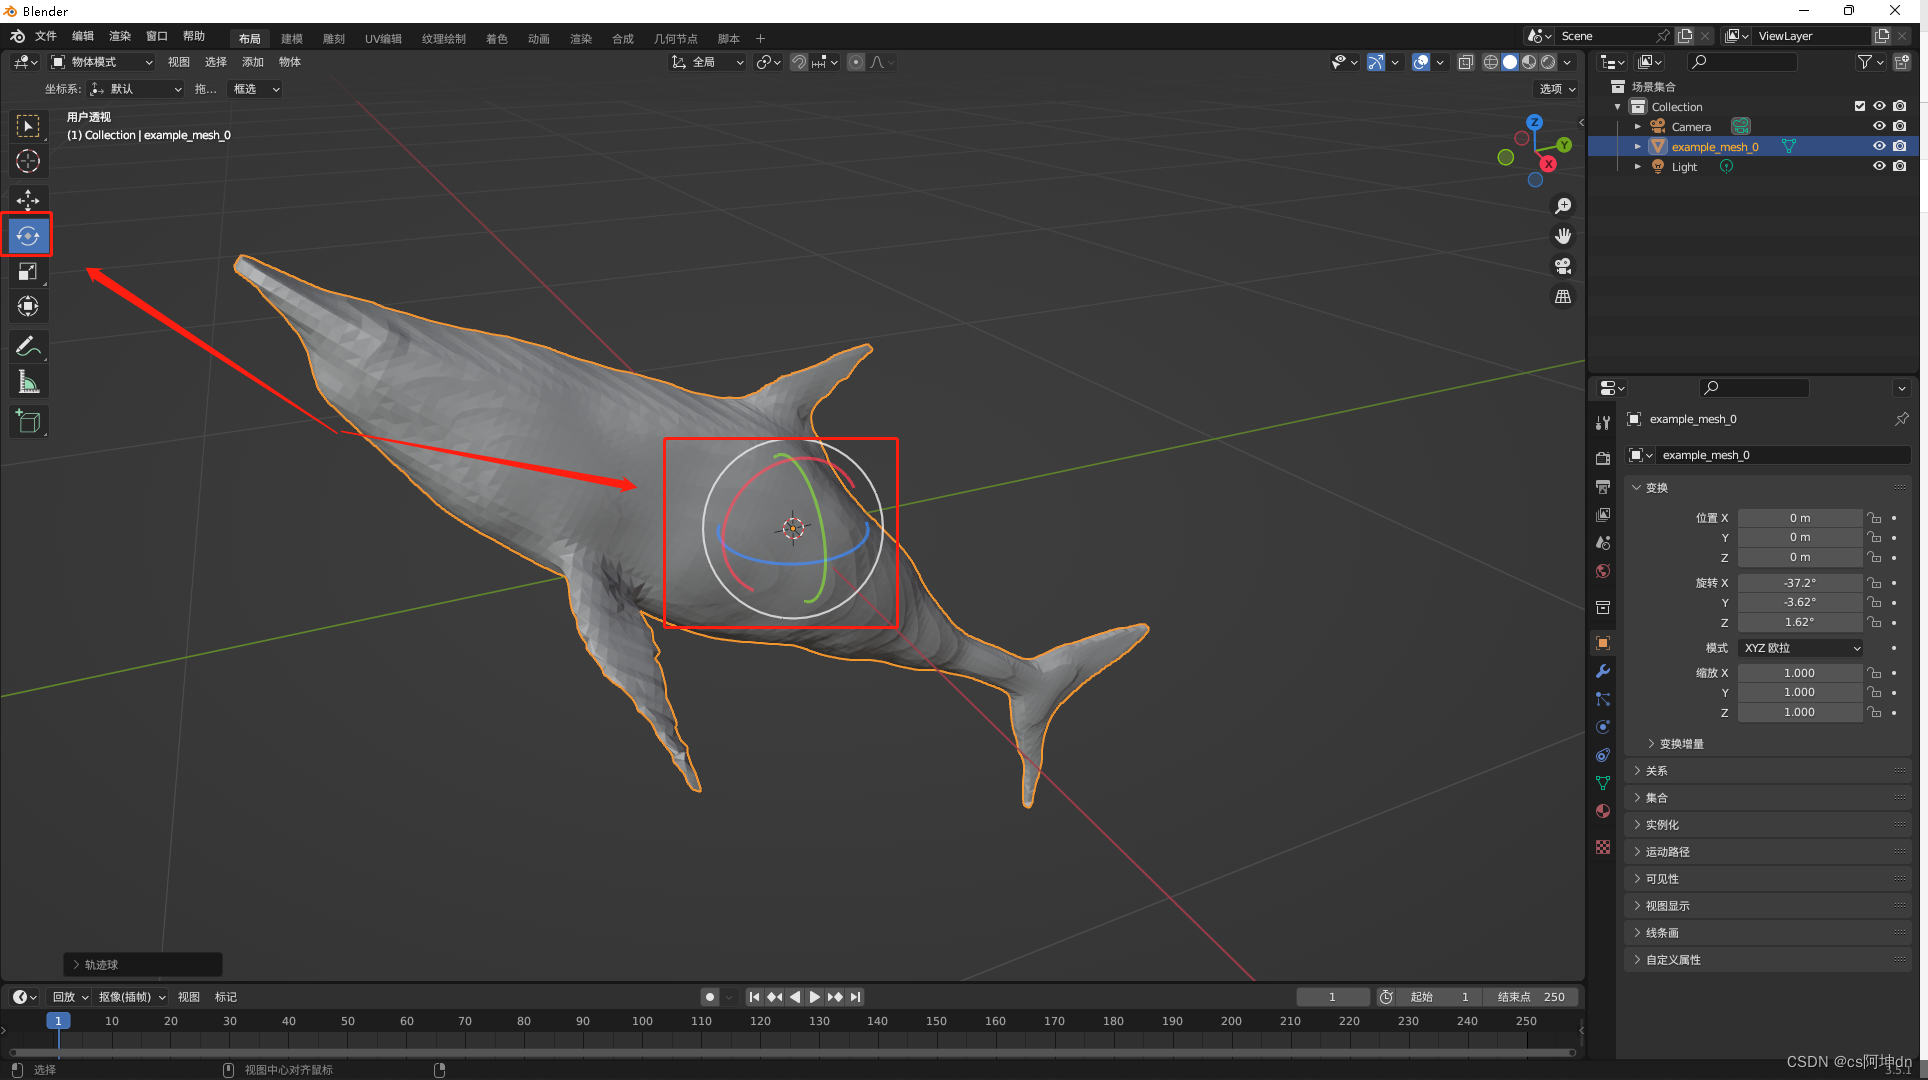
Task: Select the Move tool
Action: point(28,200)
